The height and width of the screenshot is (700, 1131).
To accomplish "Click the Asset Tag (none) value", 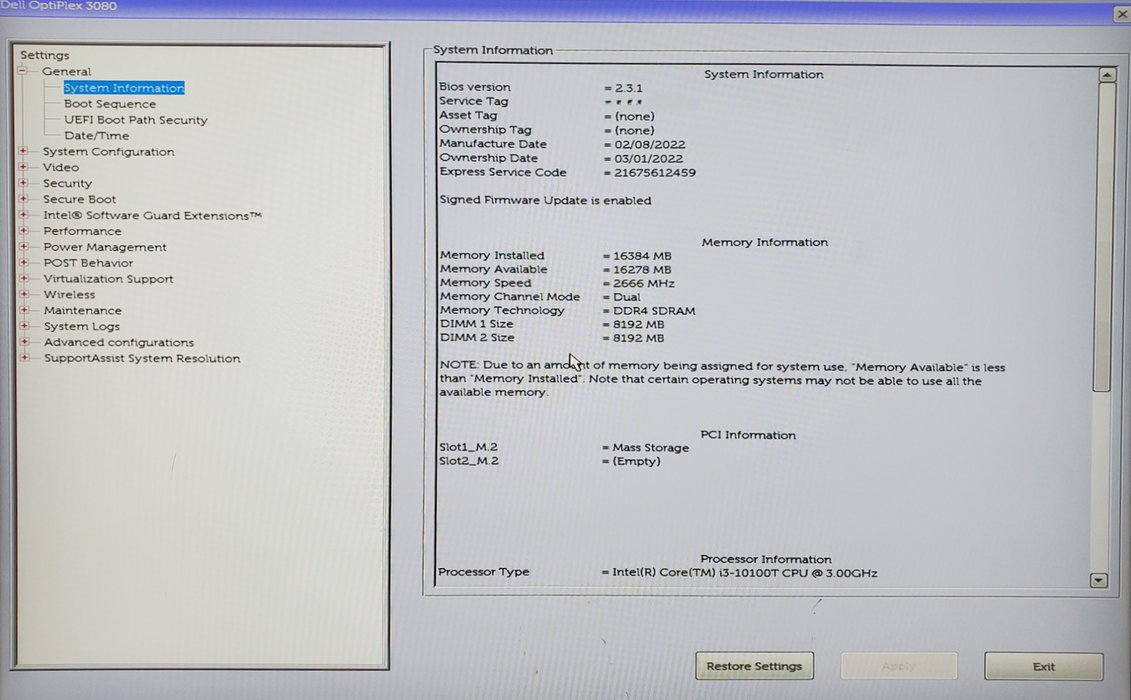I will click(634, 116).
